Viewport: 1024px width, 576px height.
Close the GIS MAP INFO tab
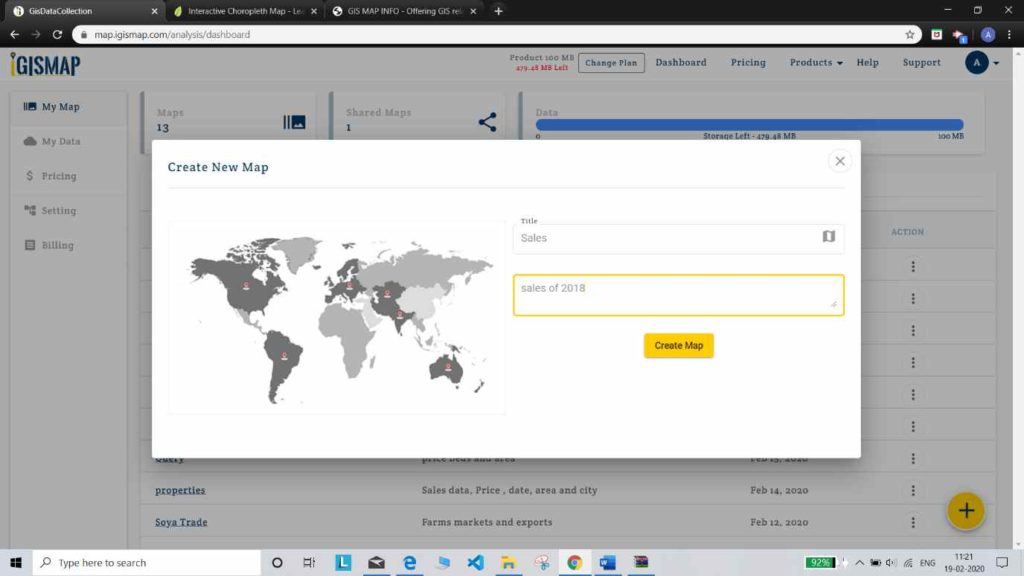(x=473, y=11)
